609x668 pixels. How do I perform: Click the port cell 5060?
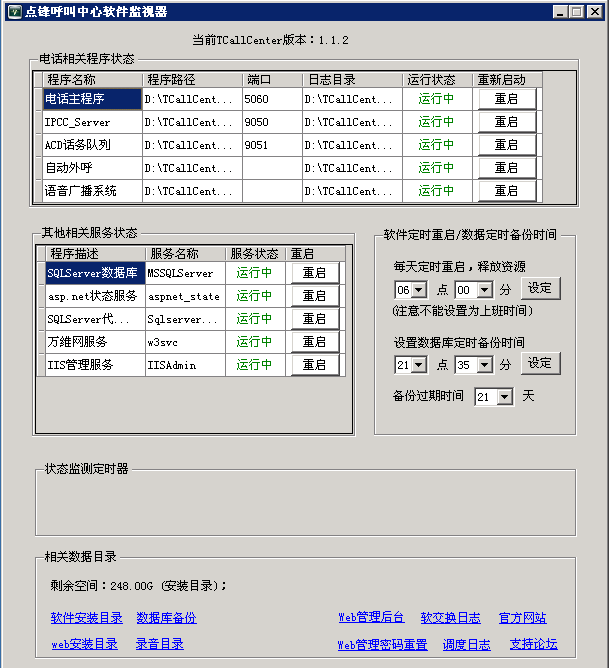[272, 99]
